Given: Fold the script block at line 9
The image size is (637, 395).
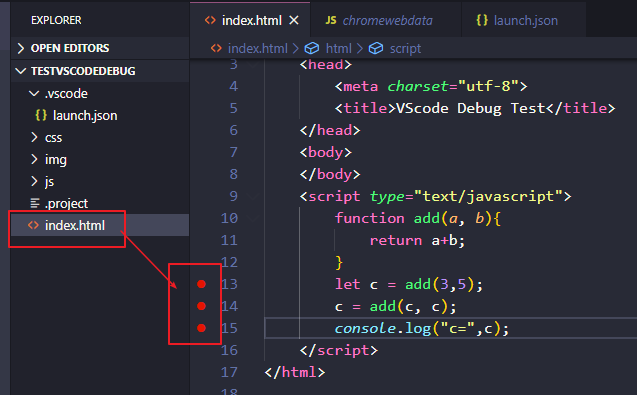Looking at the screenshot, I should tap(253, 197).
